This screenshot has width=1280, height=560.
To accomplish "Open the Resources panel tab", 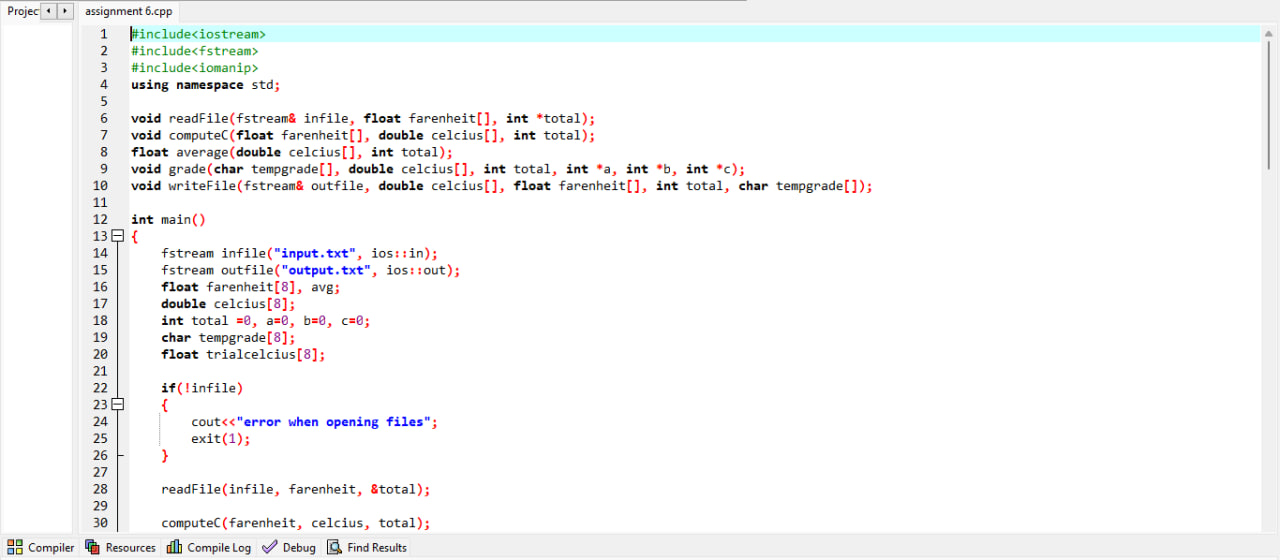I will click(x=130, y=547).
